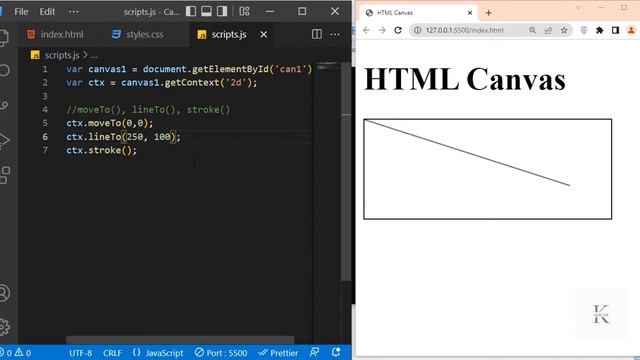Image resolution: width=640 pixels, height=360 pixels.
Task: Share this page from the address bar
Action: pos(548,30)
